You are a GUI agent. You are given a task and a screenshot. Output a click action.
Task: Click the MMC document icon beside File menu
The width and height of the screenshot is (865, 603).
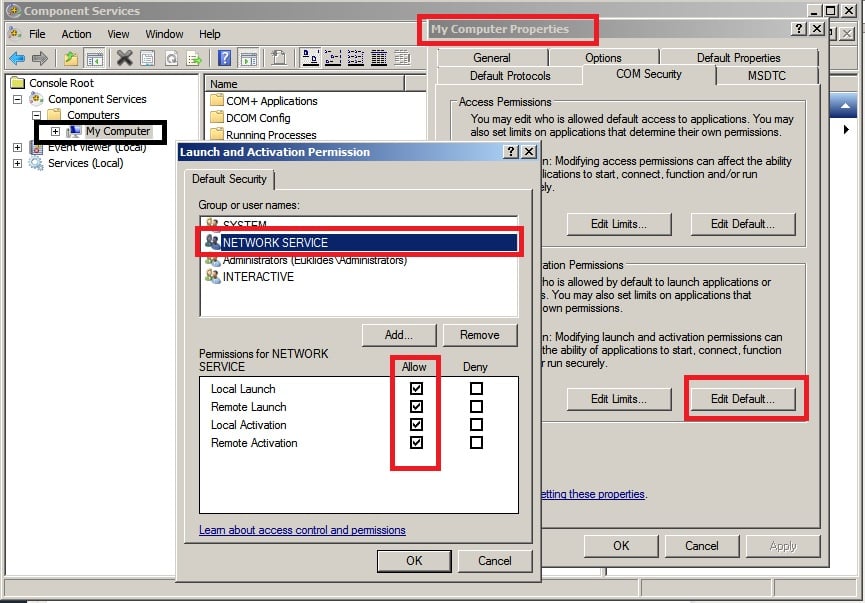click(x=15, y=34)
